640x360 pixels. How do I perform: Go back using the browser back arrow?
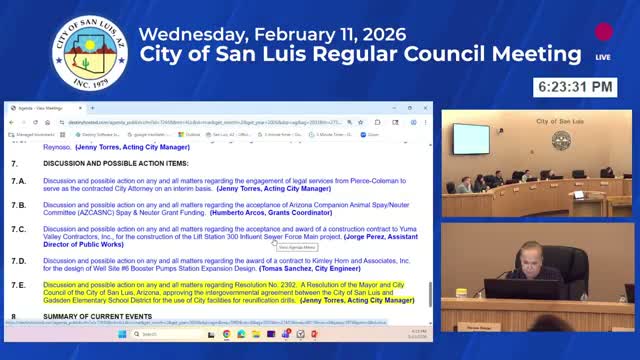(11, 122)
